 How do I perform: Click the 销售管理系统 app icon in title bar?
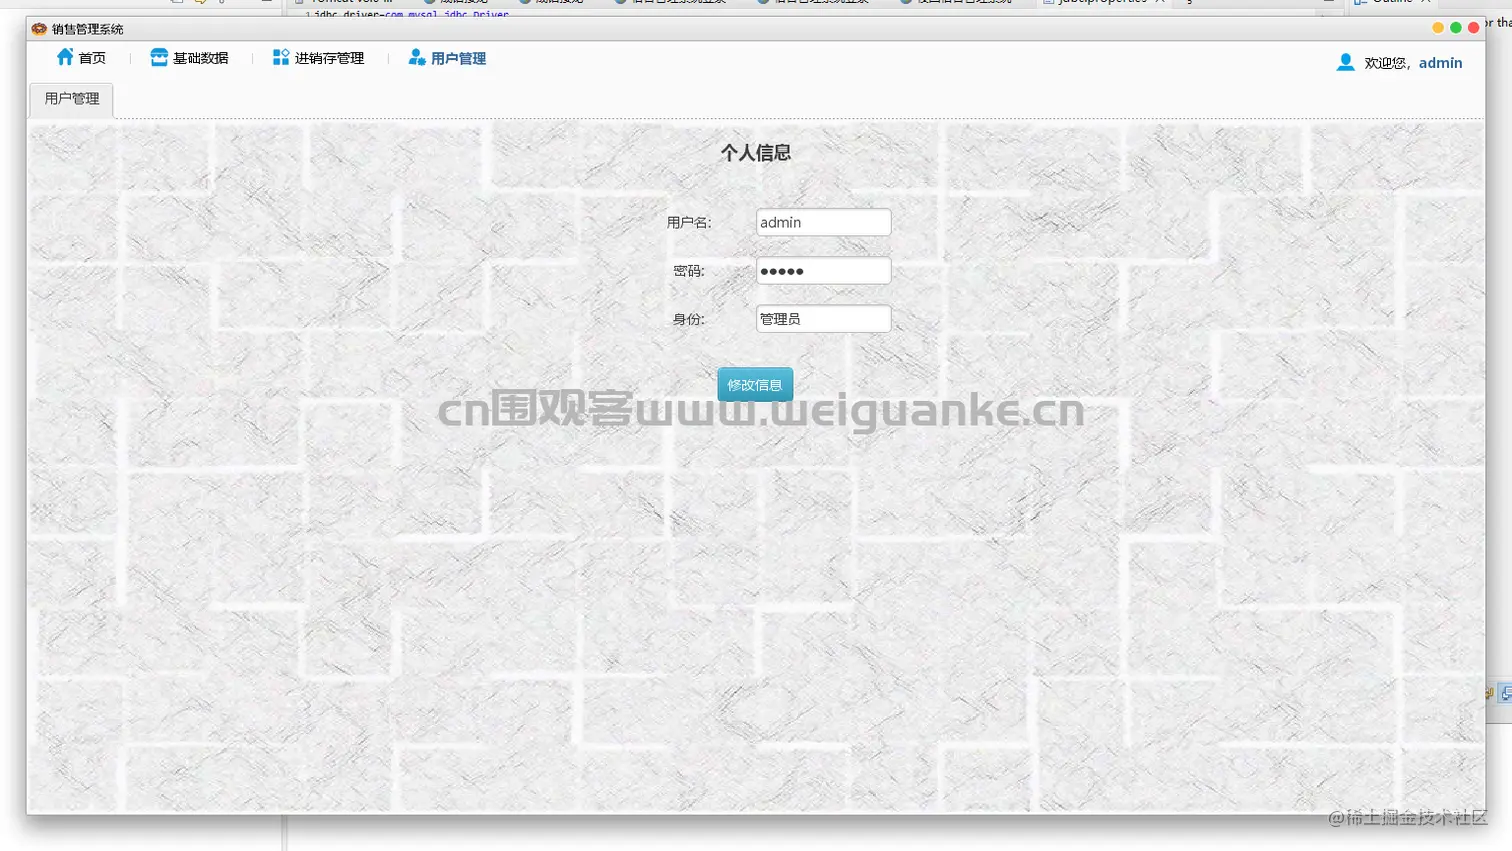pyautogui.click(x=39, y=28)
